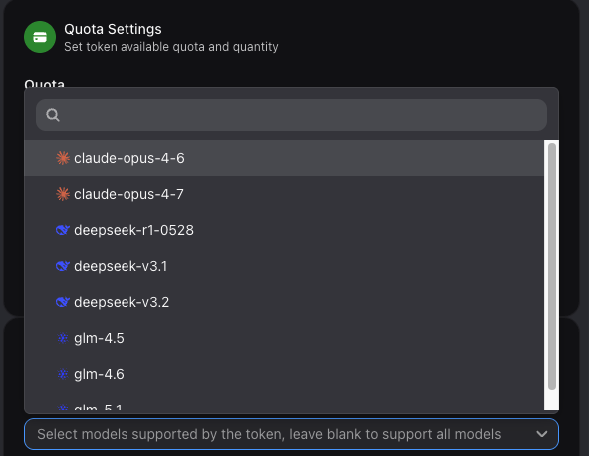Select claude-opus-4-6 from the model list

tap(284, 158)
